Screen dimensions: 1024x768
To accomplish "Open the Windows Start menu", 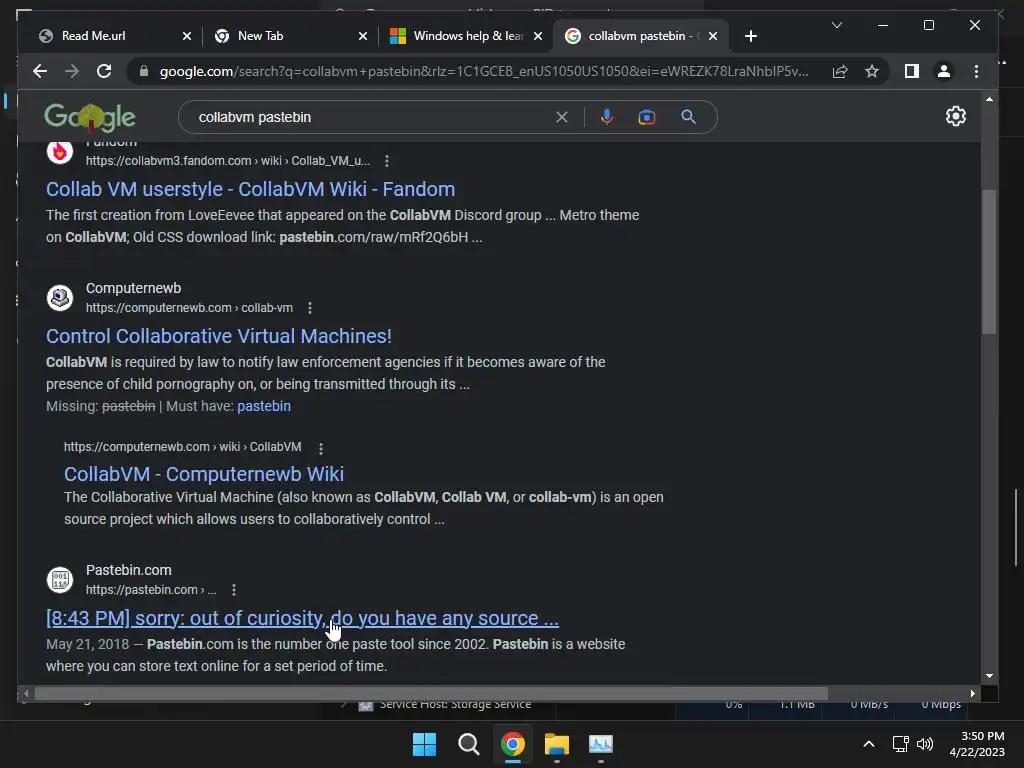I will pos(424,744).
